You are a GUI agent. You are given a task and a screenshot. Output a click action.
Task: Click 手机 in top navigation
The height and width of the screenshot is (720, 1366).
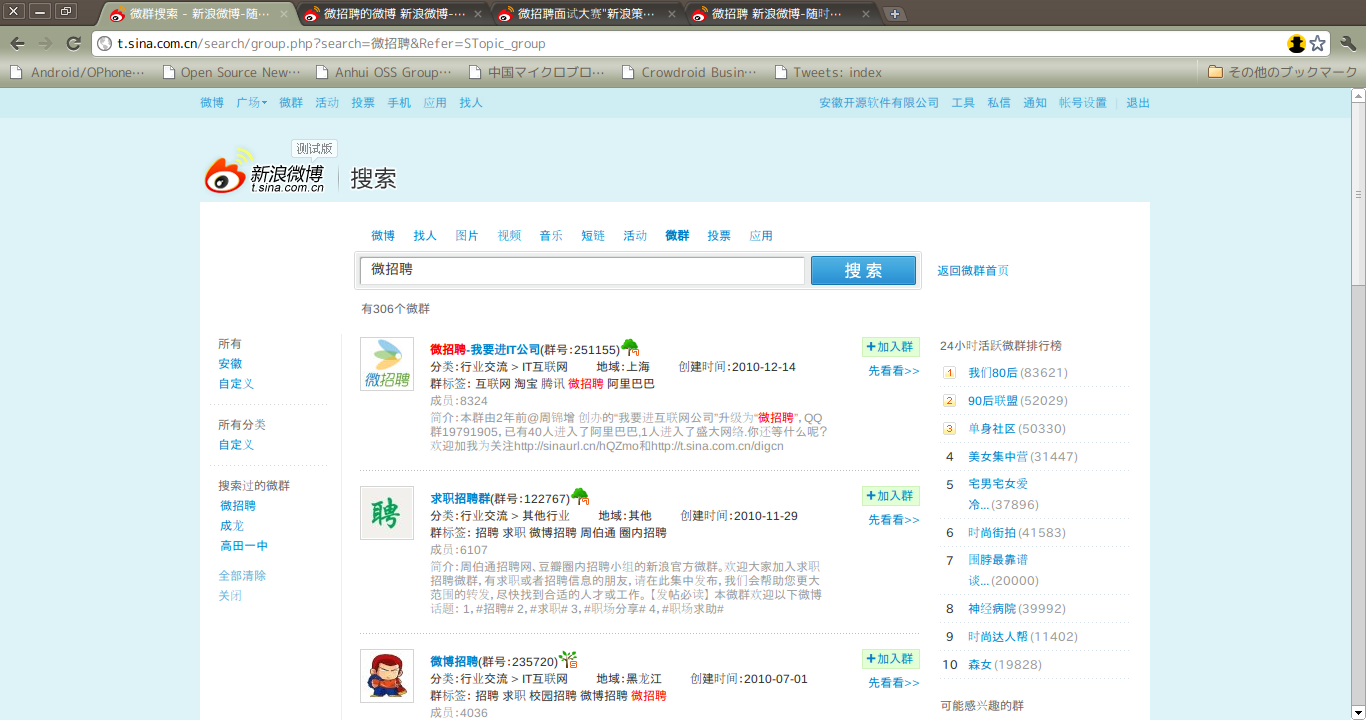coord(399,103)
